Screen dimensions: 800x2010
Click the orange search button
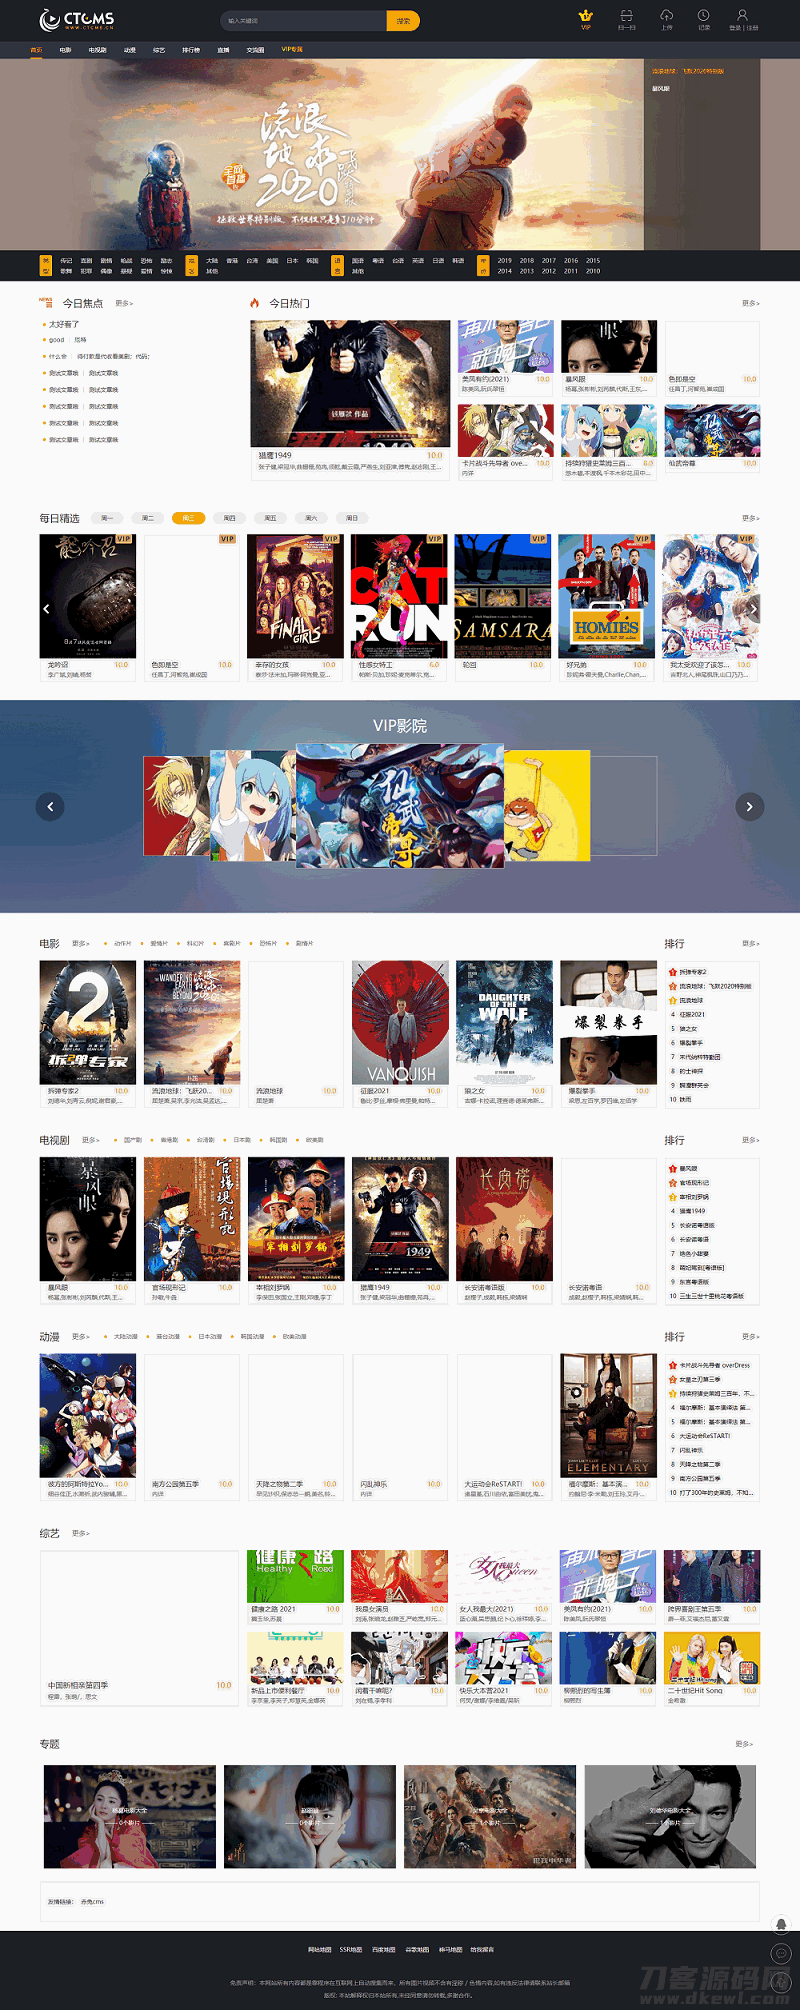403,20
